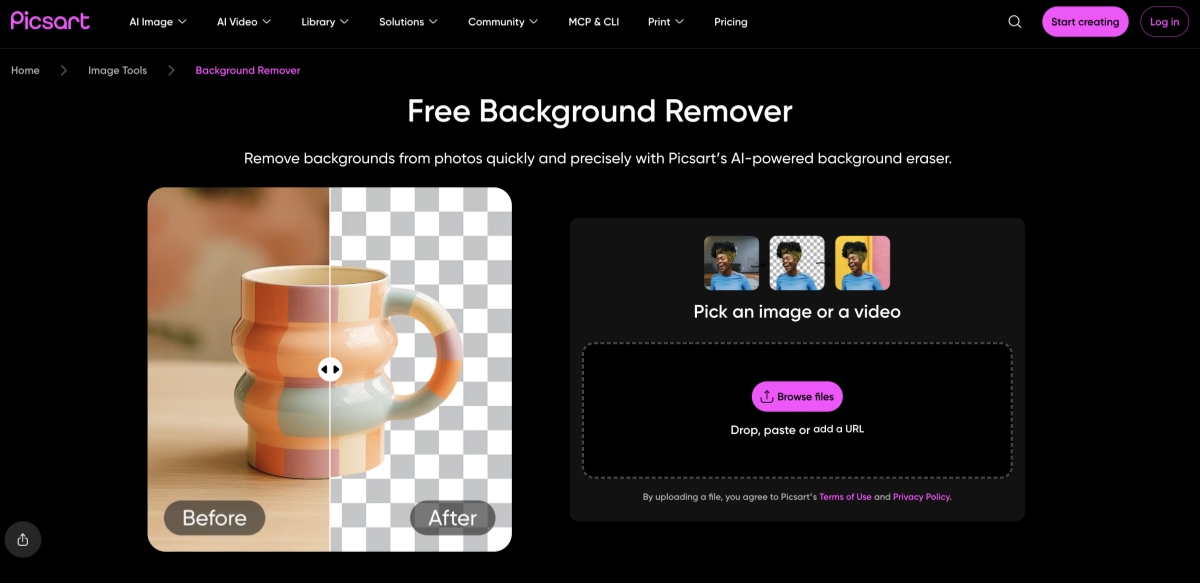Click the Free Background Remover heading
Screen dimensions: 1200x583
(600, 111)
